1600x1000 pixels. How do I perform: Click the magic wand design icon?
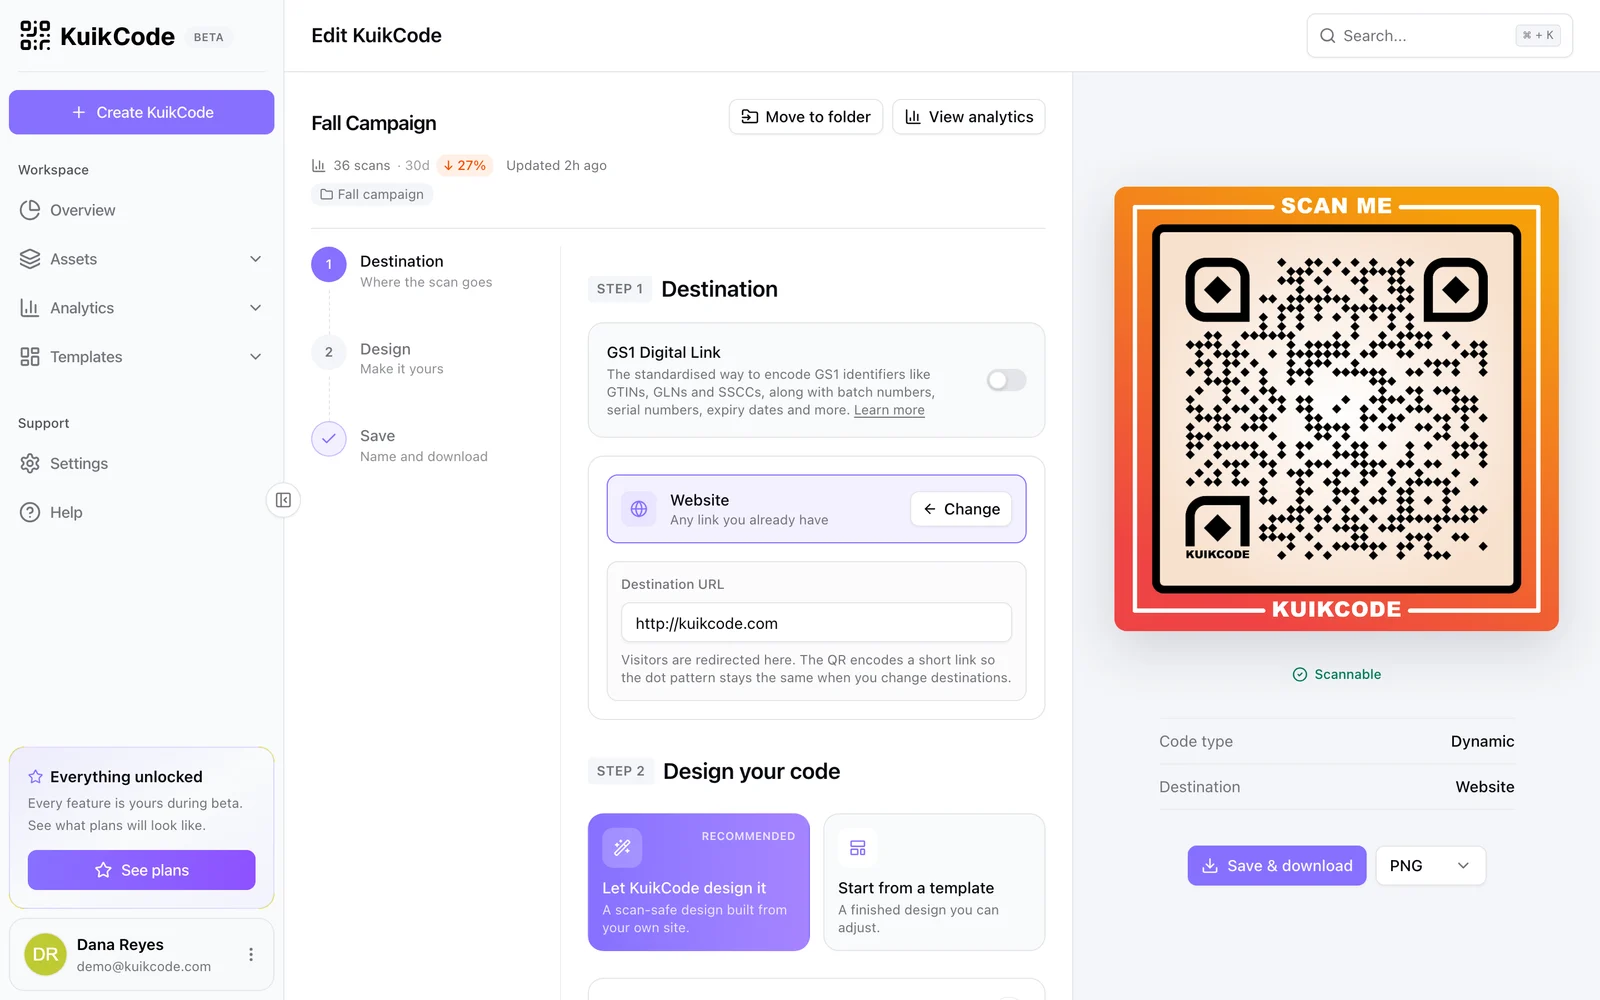(622, 848)
